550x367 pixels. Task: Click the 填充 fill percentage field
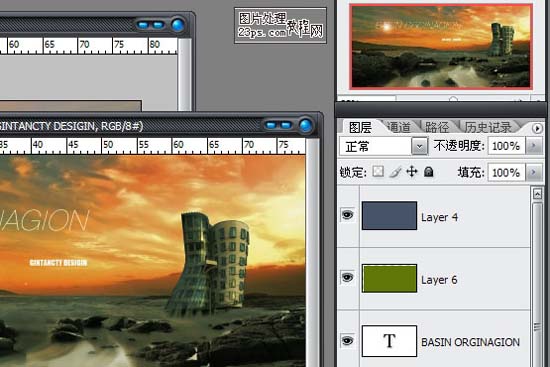point(506,172)
